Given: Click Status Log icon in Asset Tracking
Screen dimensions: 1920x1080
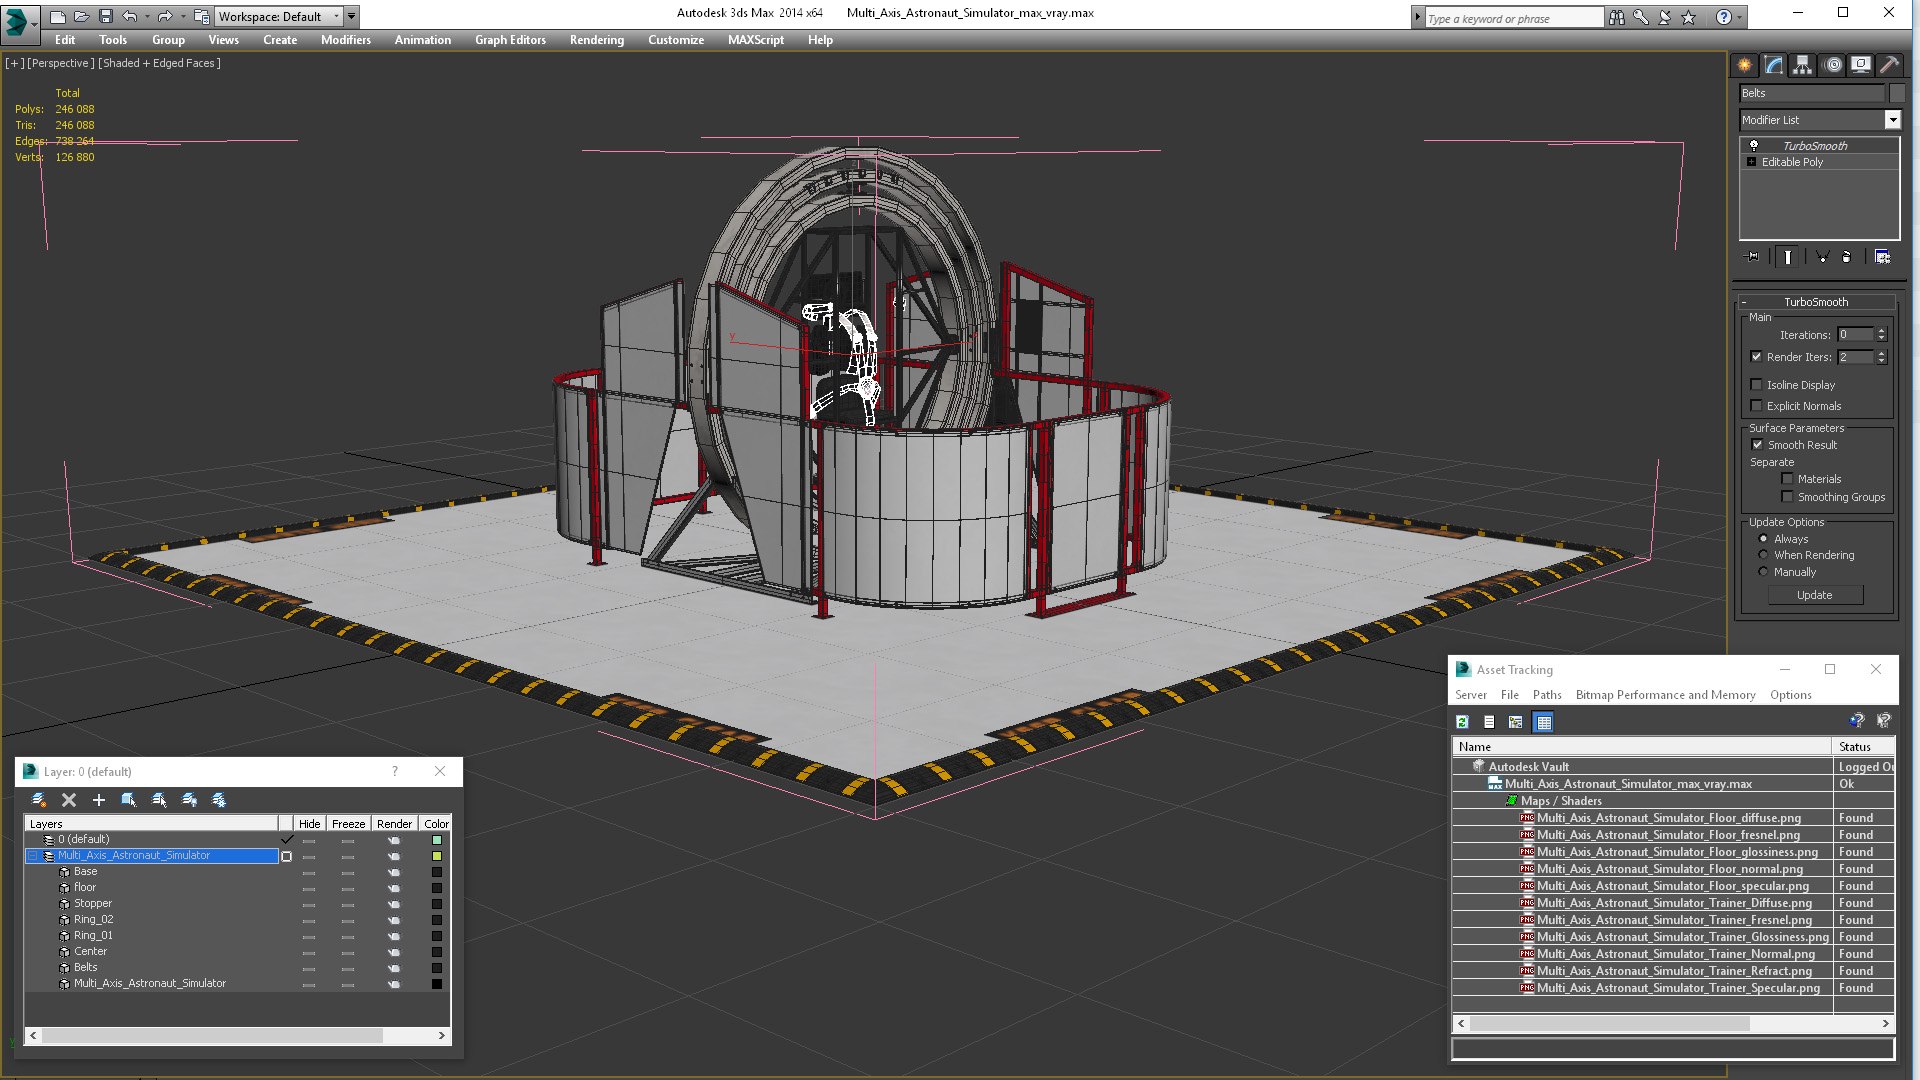Looking at the screenshot, I should coord(1489,722).
